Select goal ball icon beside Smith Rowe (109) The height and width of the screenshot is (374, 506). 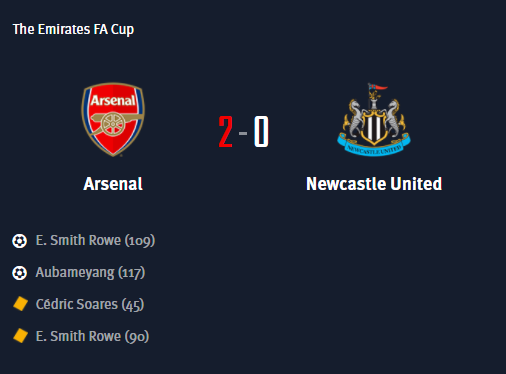[20, 241]
